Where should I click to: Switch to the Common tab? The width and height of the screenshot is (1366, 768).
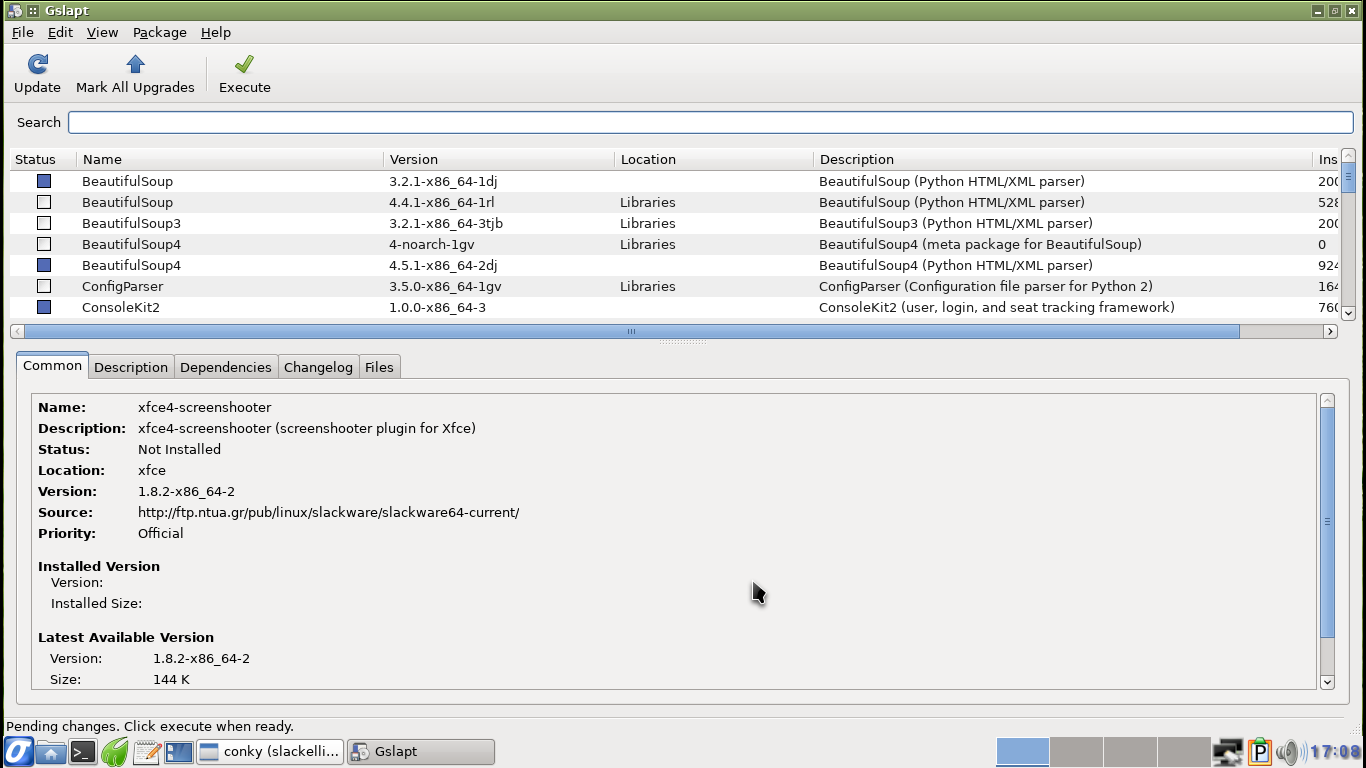52,366
